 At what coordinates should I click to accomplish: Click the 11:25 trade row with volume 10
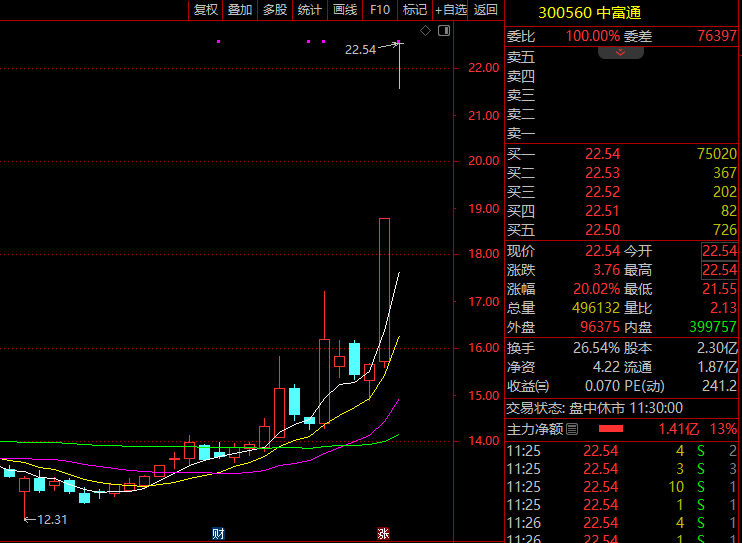(622, 487)
